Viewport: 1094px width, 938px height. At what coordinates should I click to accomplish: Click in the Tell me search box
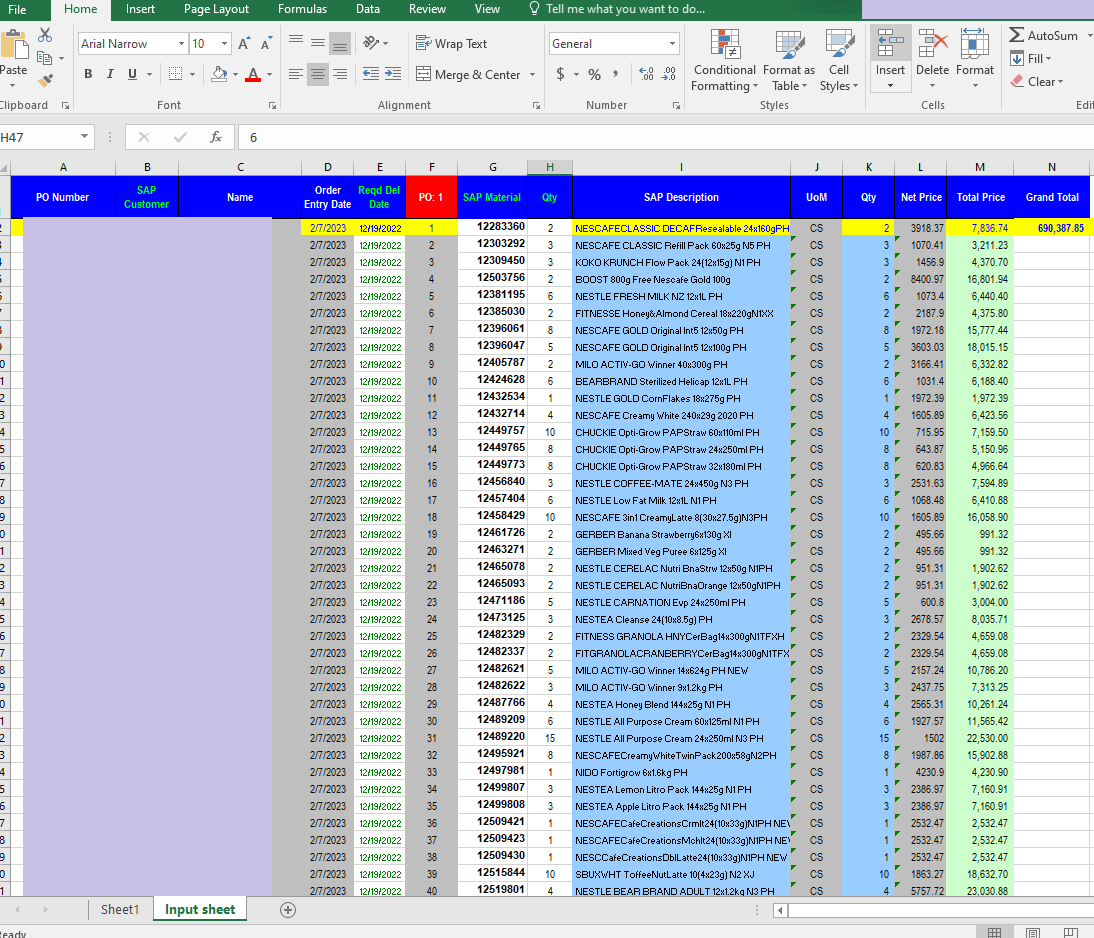pyautogui.click(x=625, y=9)
